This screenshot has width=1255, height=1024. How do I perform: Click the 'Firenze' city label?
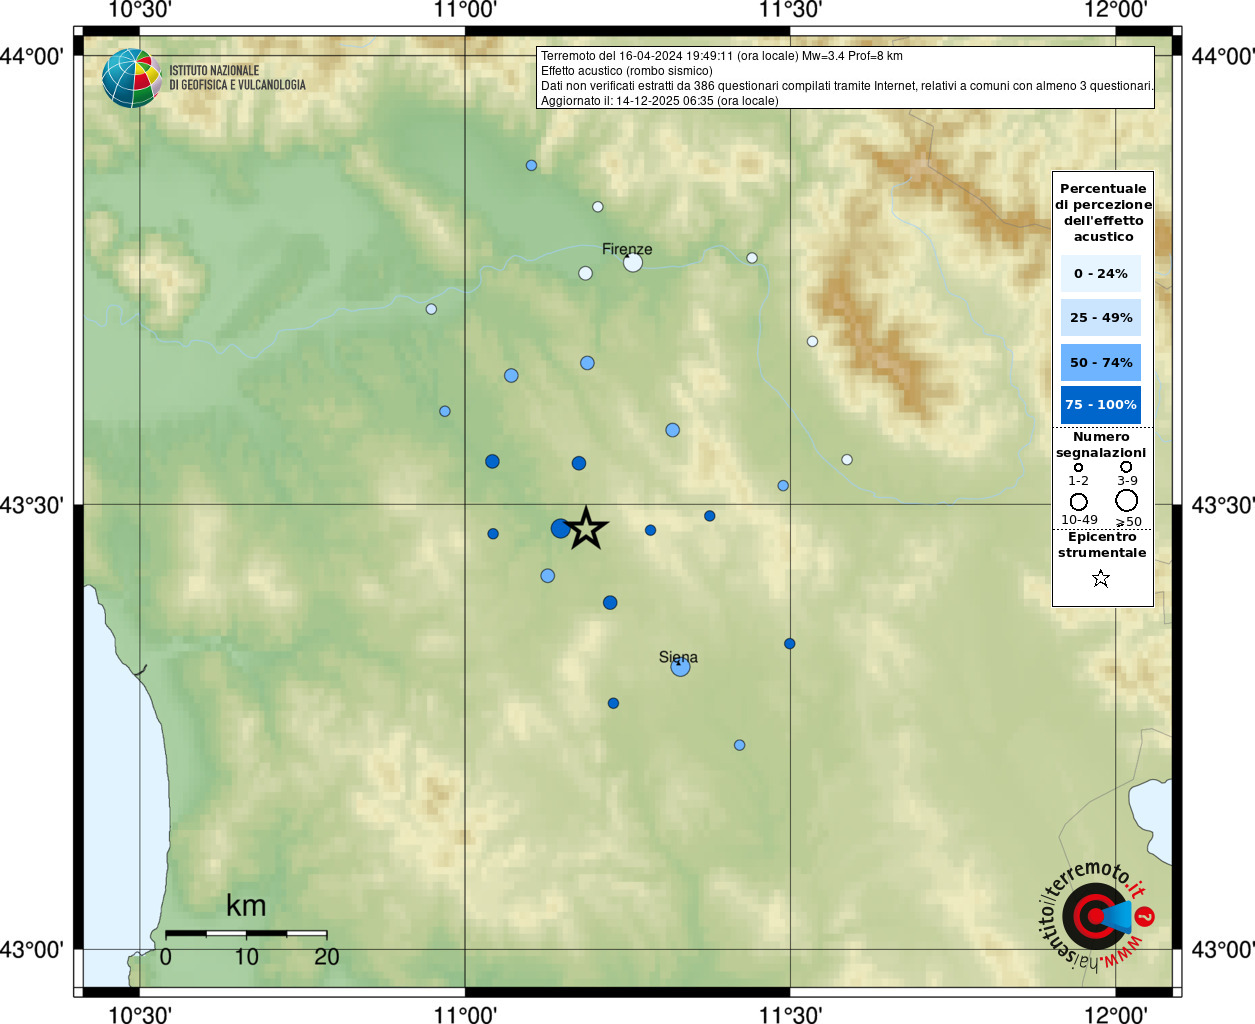coord(627,249)
